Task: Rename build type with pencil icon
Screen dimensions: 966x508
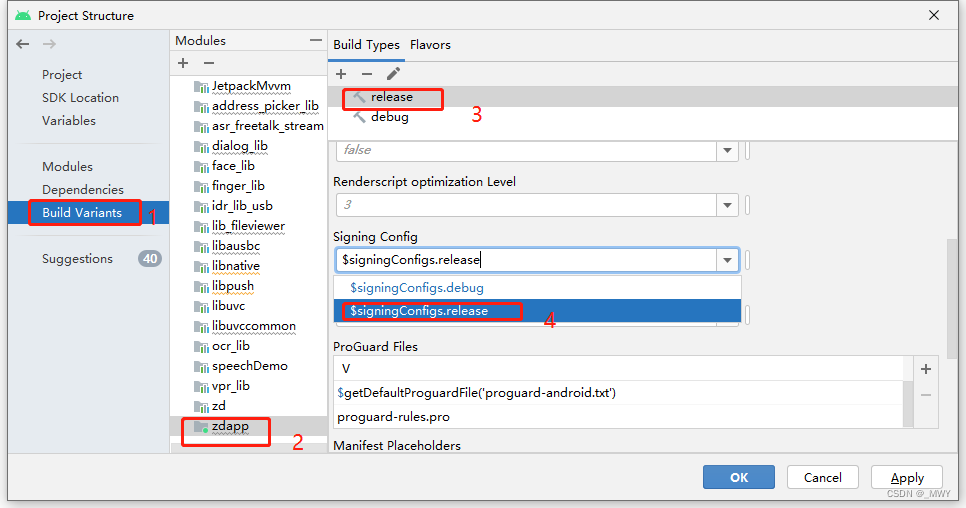Action: (x=394, y=74)
